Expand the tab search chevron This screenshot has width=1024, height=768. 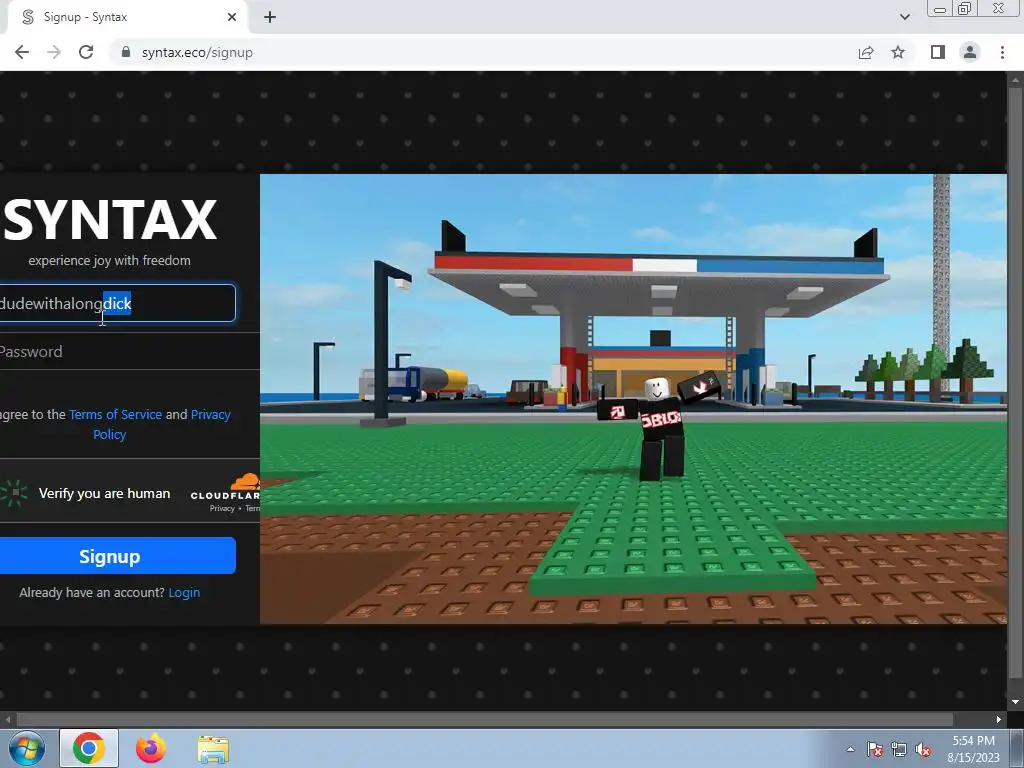click(904, 17)
